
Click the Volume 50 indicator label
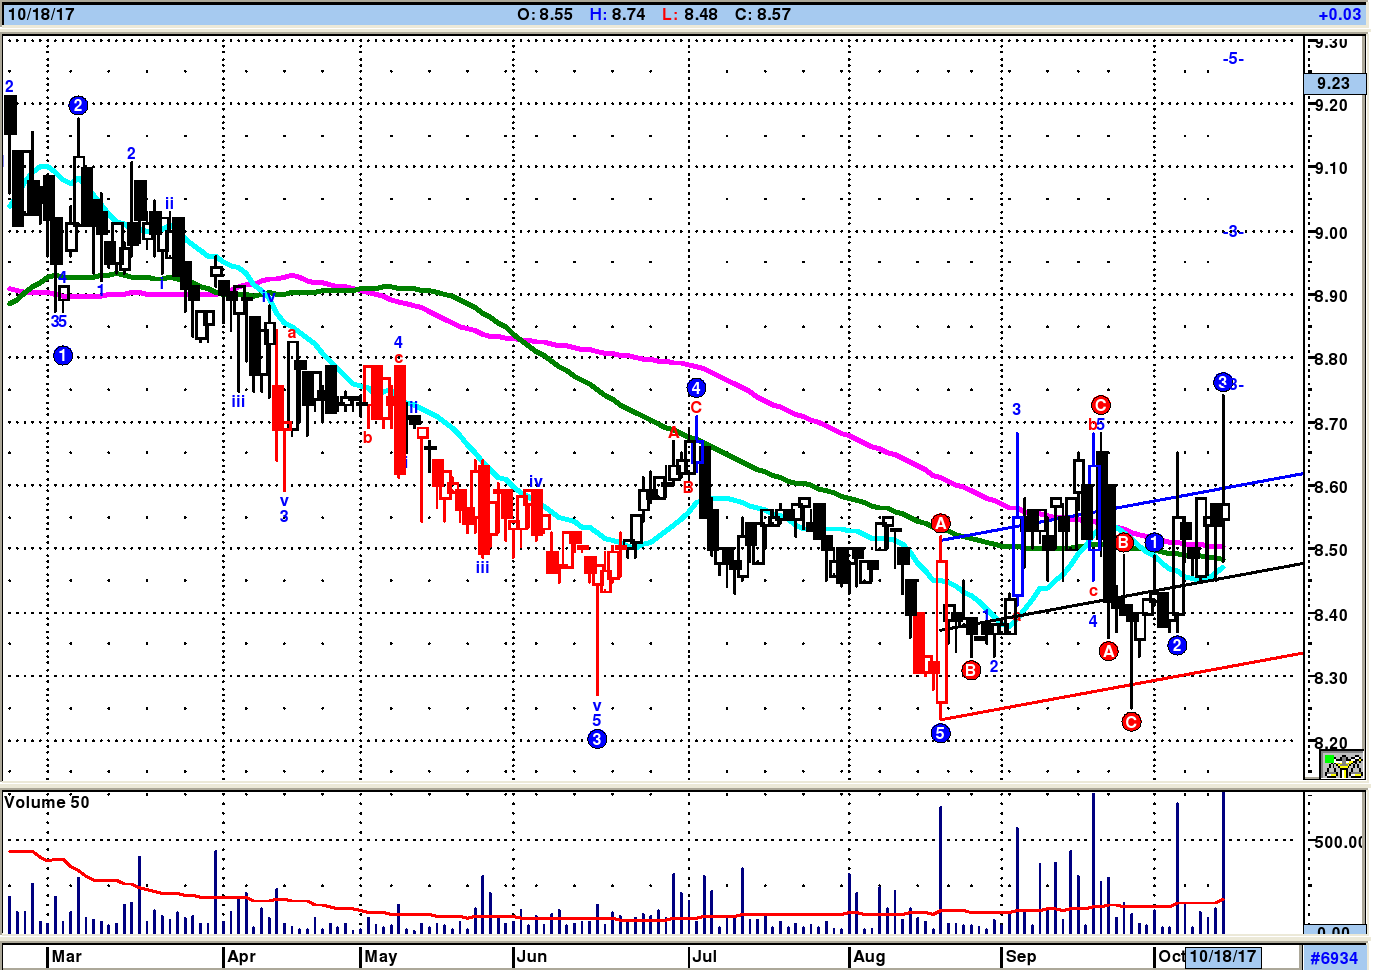pyautogui.click(x=47, y=802)
